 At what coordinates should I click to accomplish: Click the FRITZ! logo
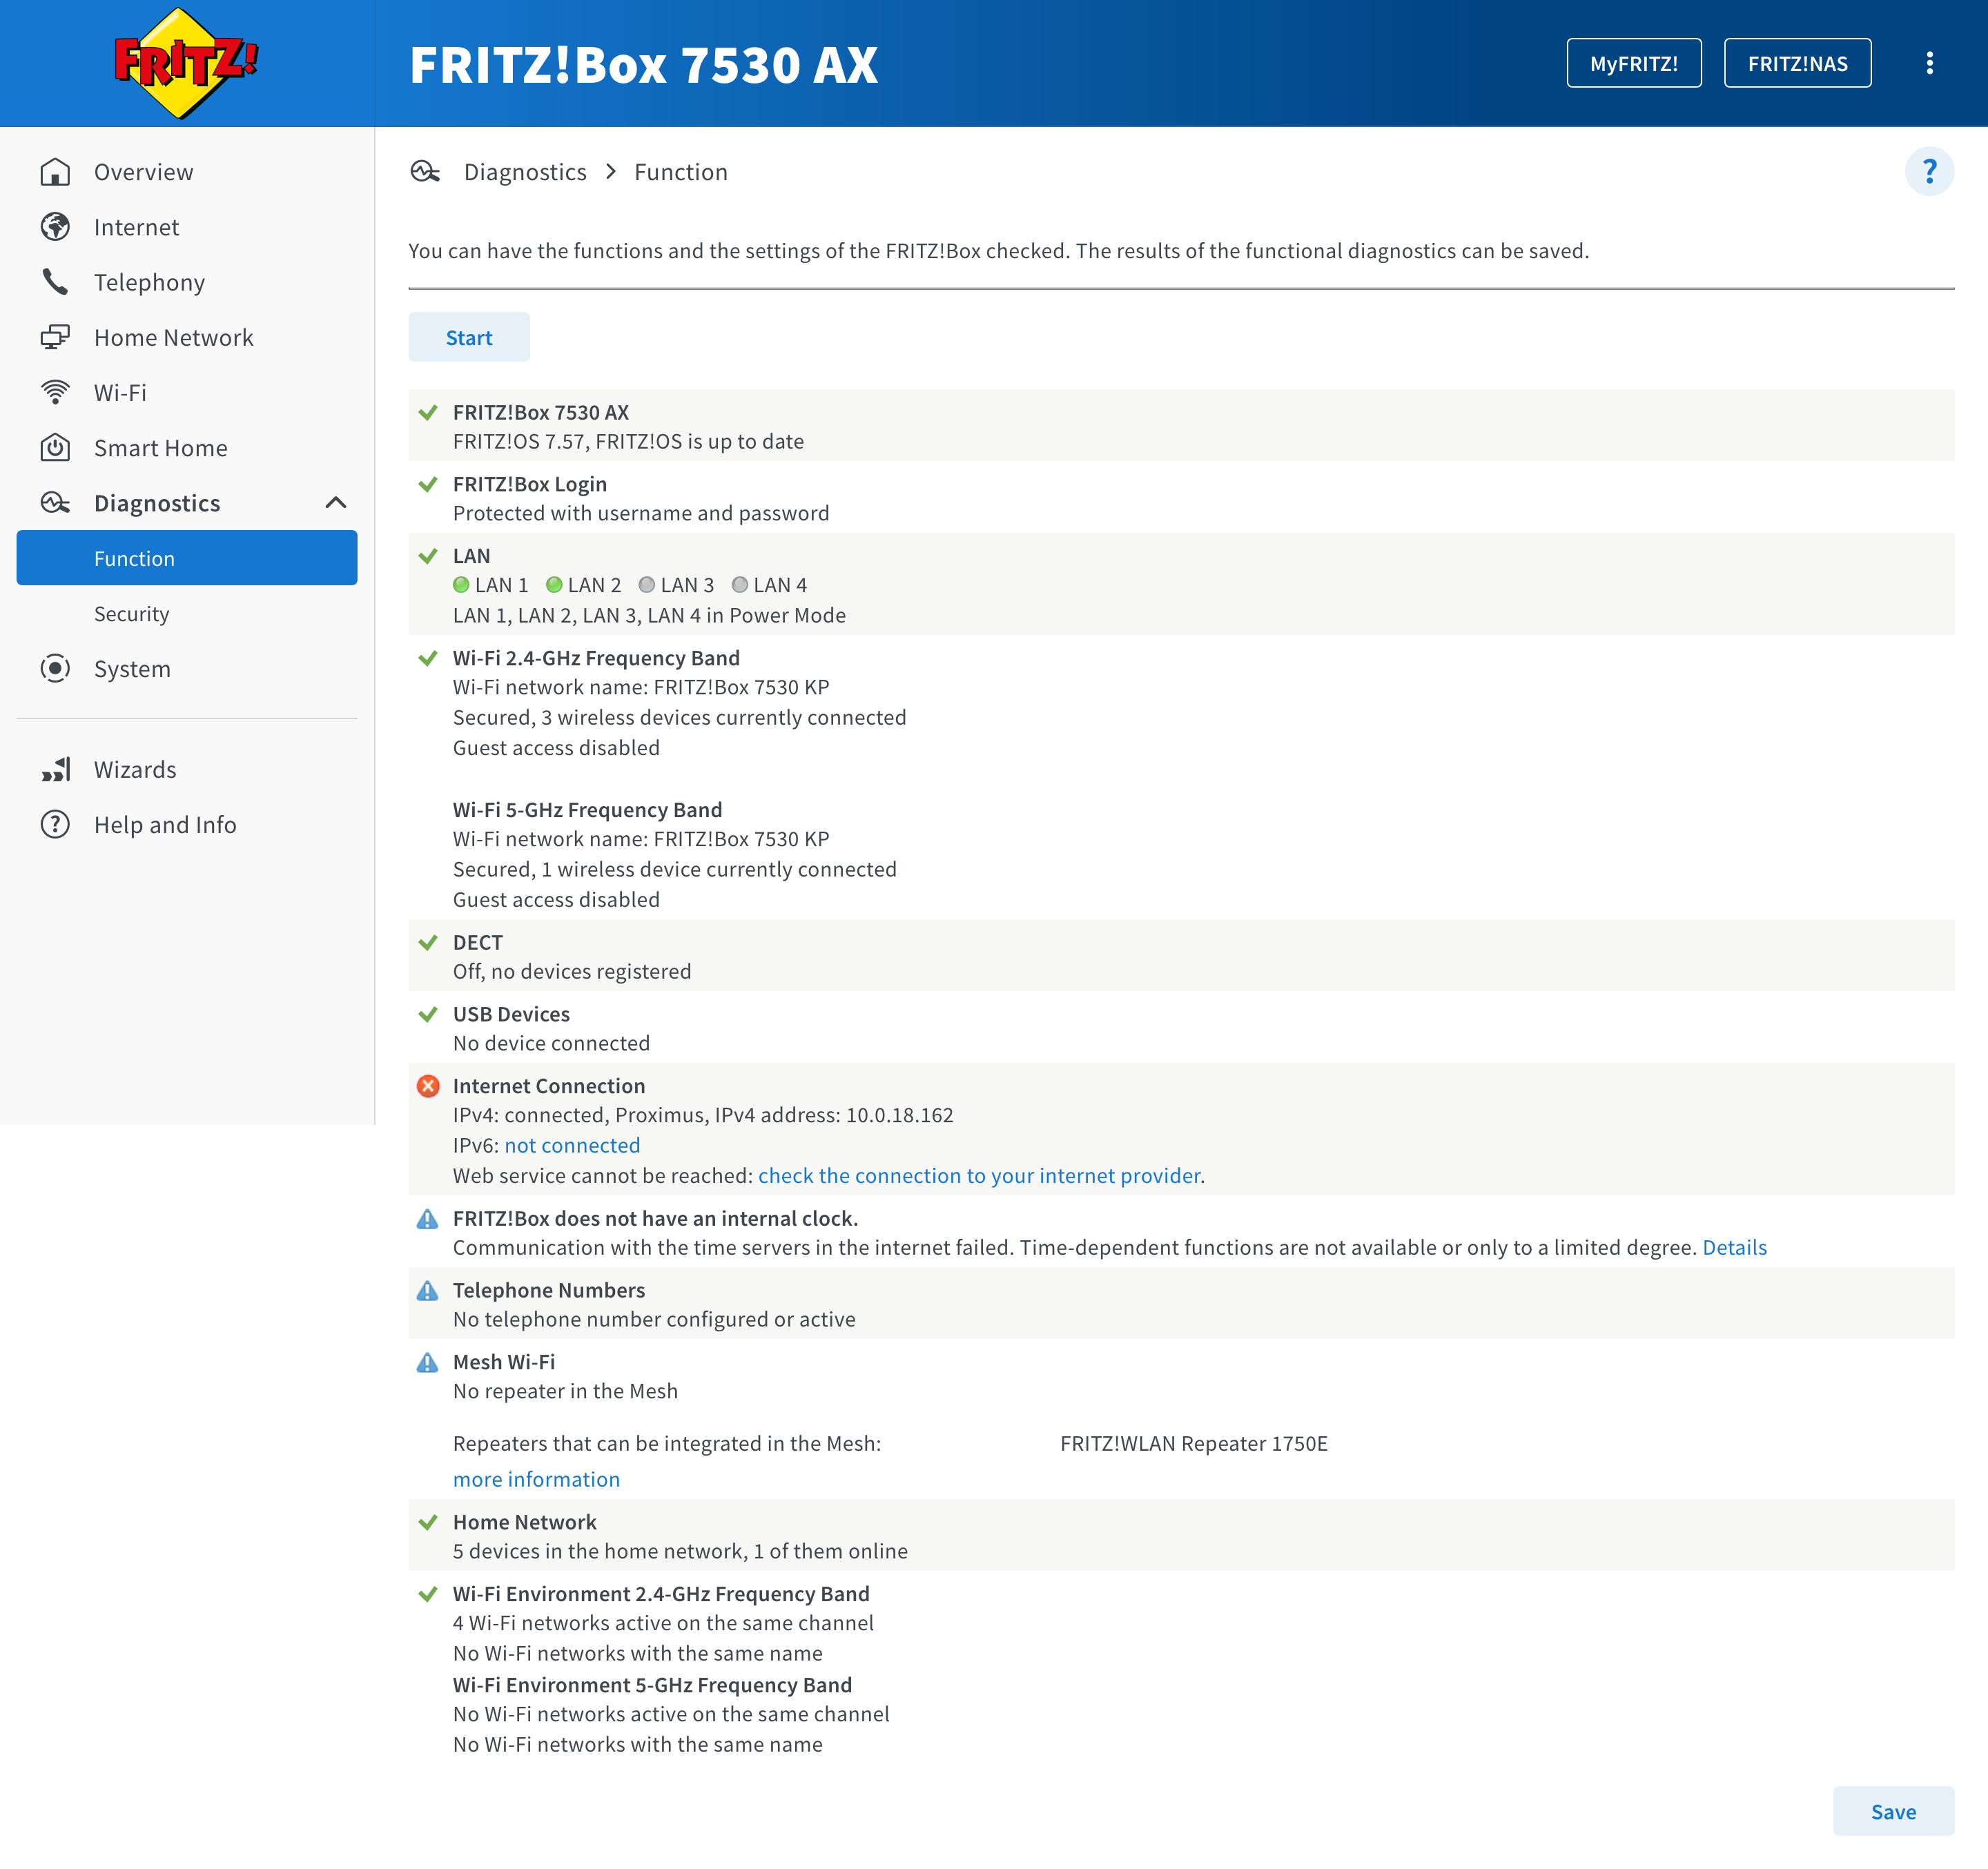click(x=186, y=63)
